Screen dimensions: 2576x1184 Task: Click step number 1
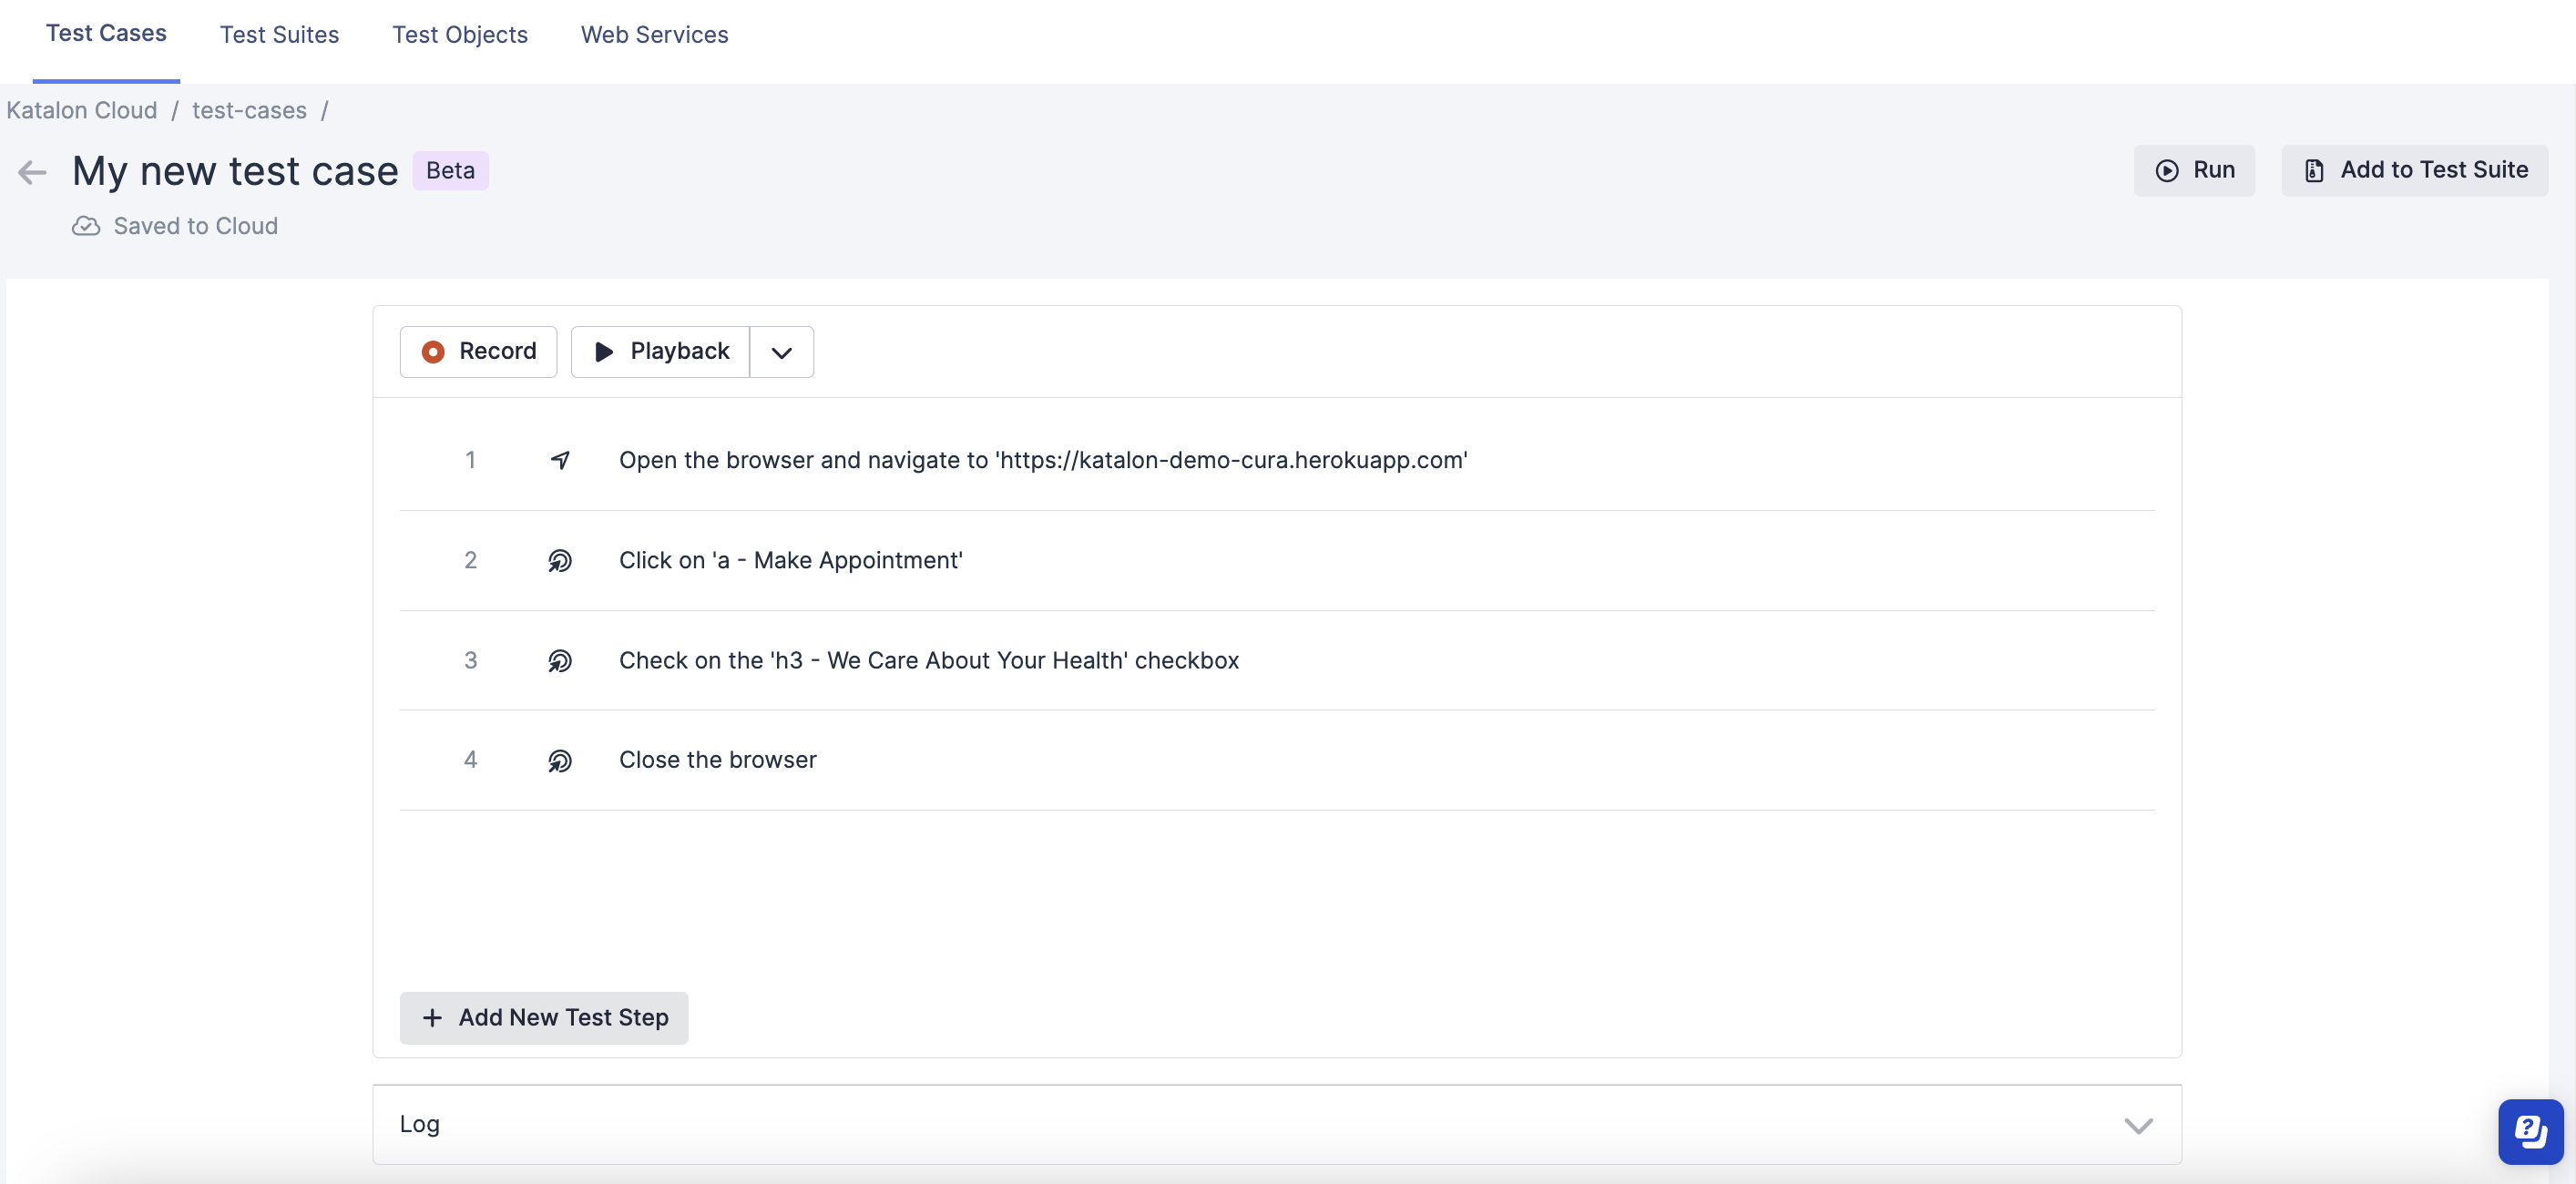(470, 460)
